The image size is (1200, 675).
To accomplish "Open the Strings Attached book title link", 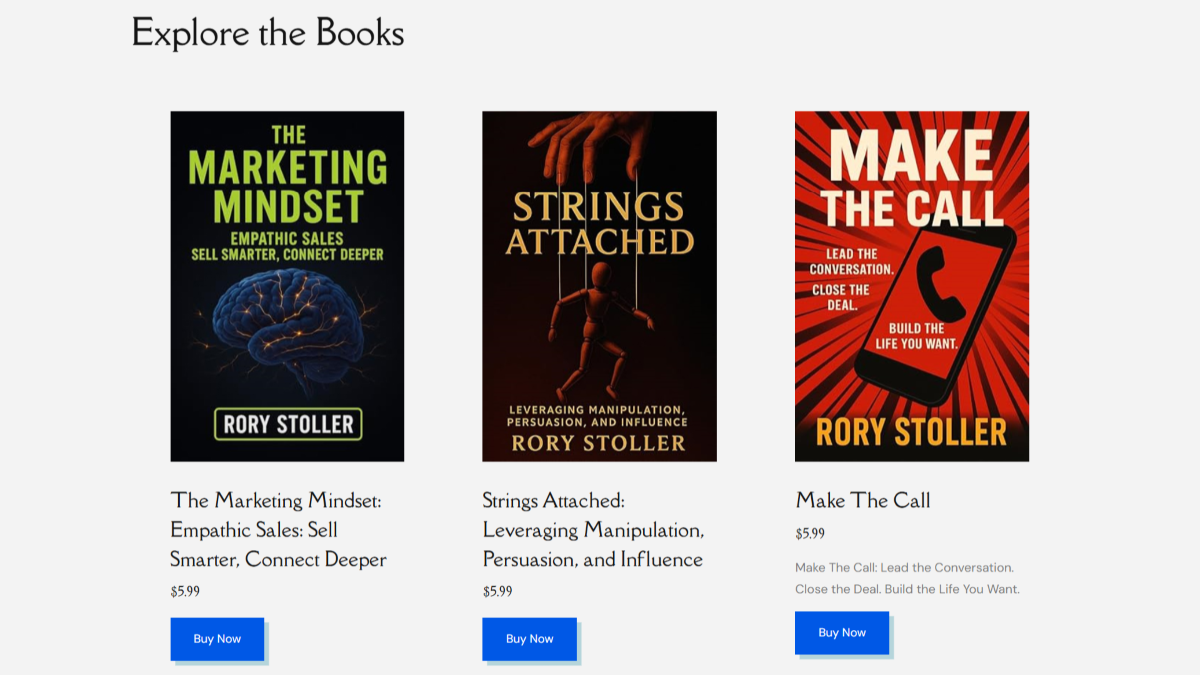I will pos(592,530).
